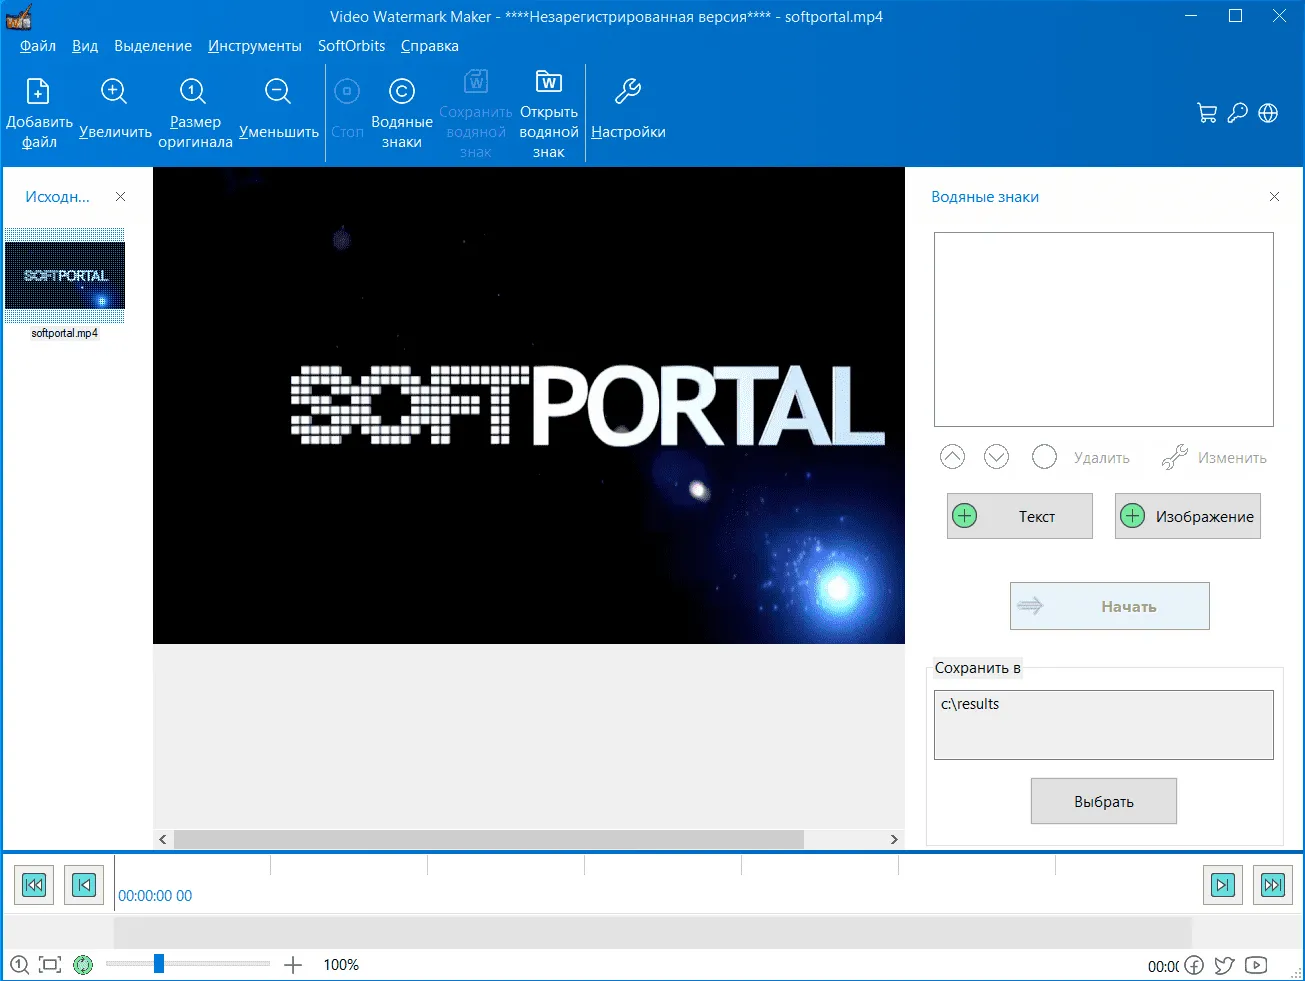Step forward one frame
The height and width of the screenshot is (981, 1305).
1222,884
